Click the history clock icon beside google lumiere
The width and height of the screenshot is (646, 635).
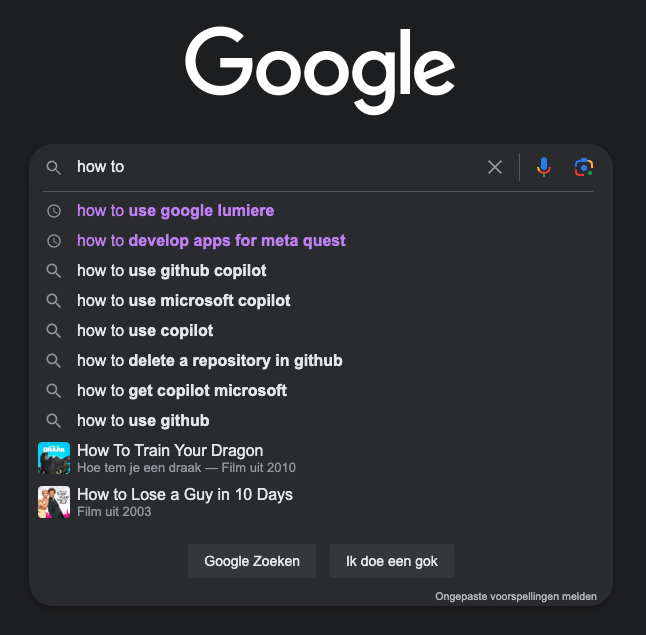tap(54, 211)
